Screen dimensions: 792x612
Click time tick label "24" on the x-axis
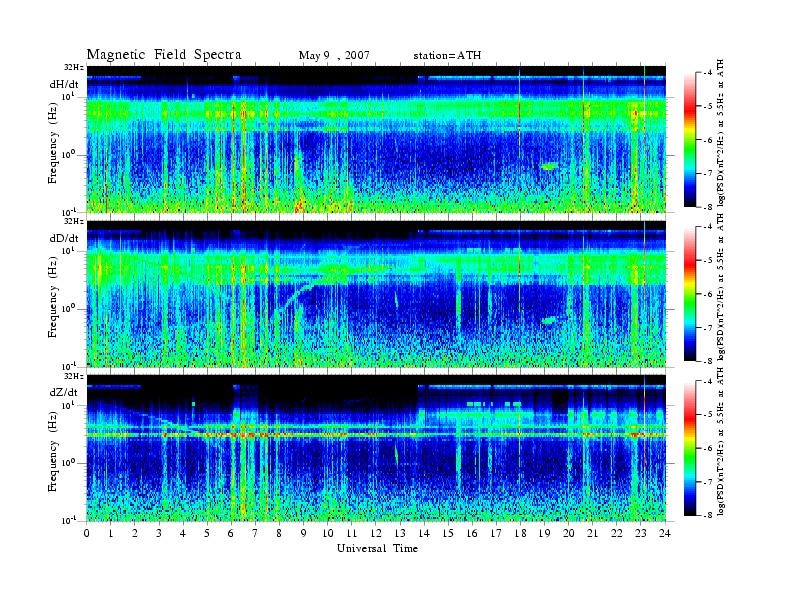tap(665, 533)
